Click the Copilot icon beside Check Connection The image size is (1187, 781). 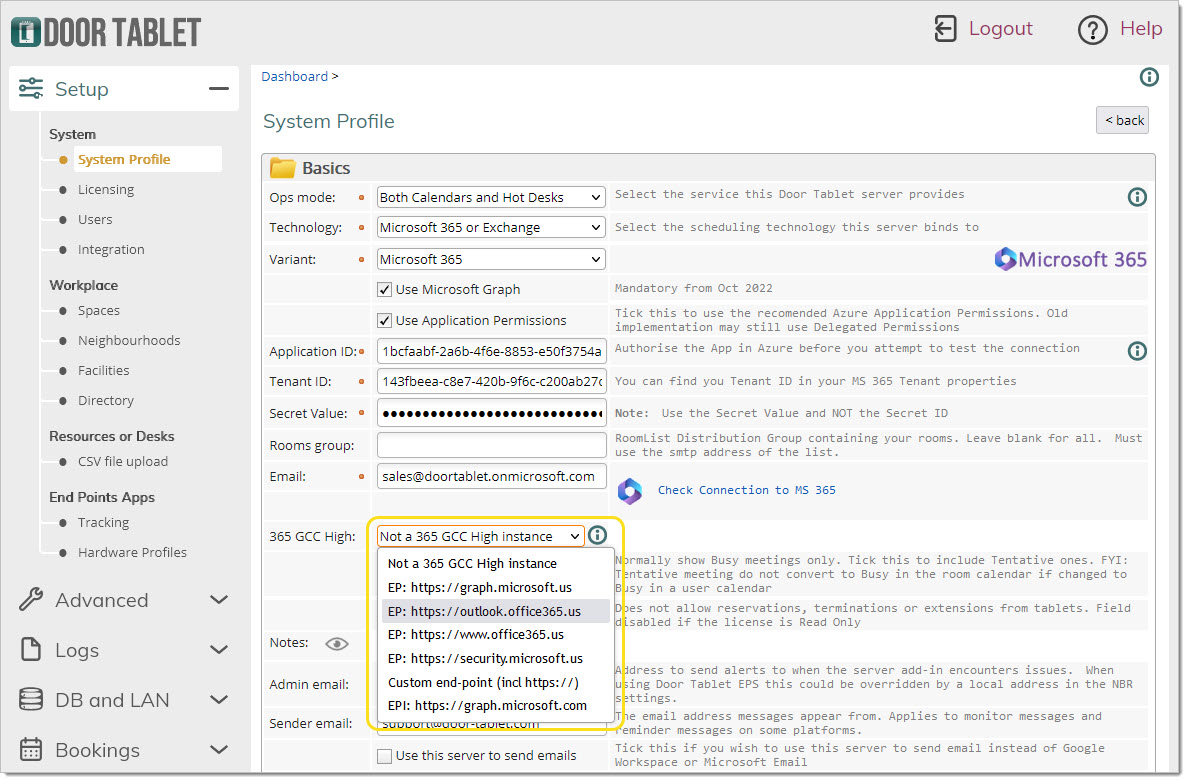630,490
